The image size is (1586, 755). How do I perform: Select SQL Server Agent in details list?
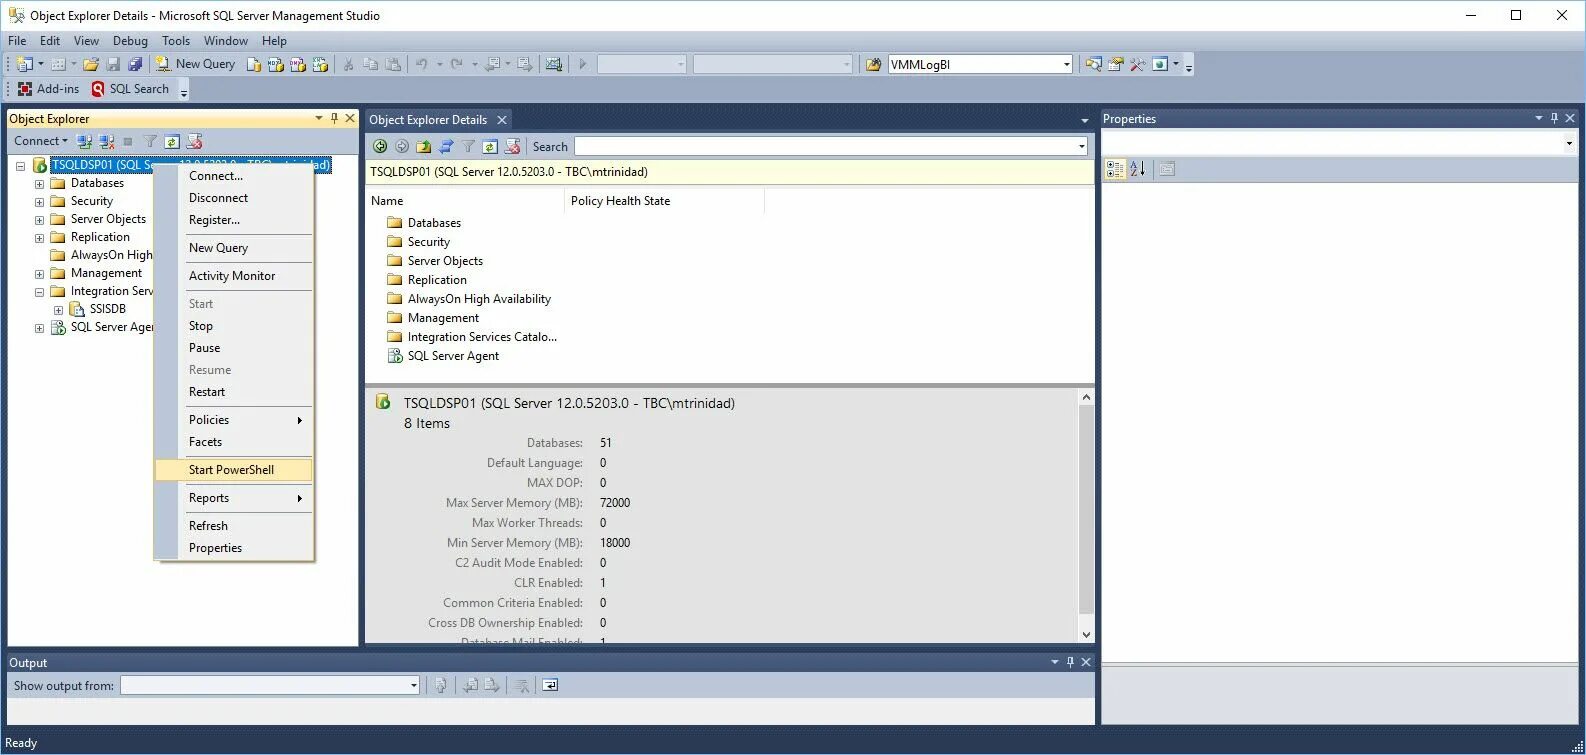443,356
